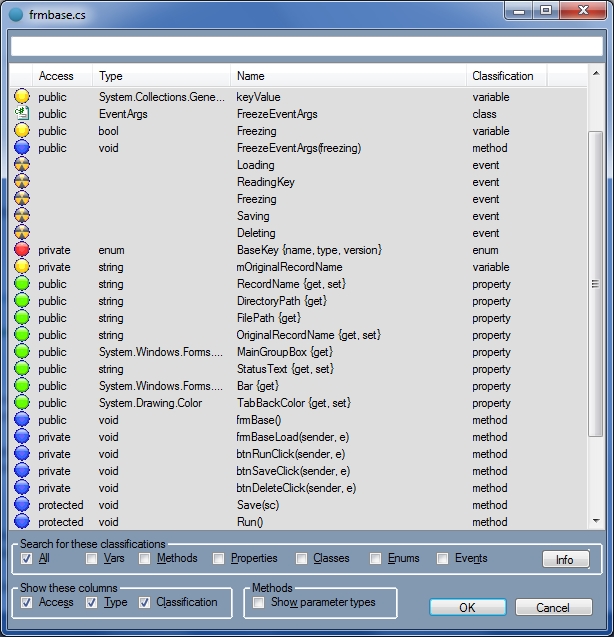The width and height of the screenshot is (614, 637).
Task: Select the Save(sc) entry
Action: (258, 505)
